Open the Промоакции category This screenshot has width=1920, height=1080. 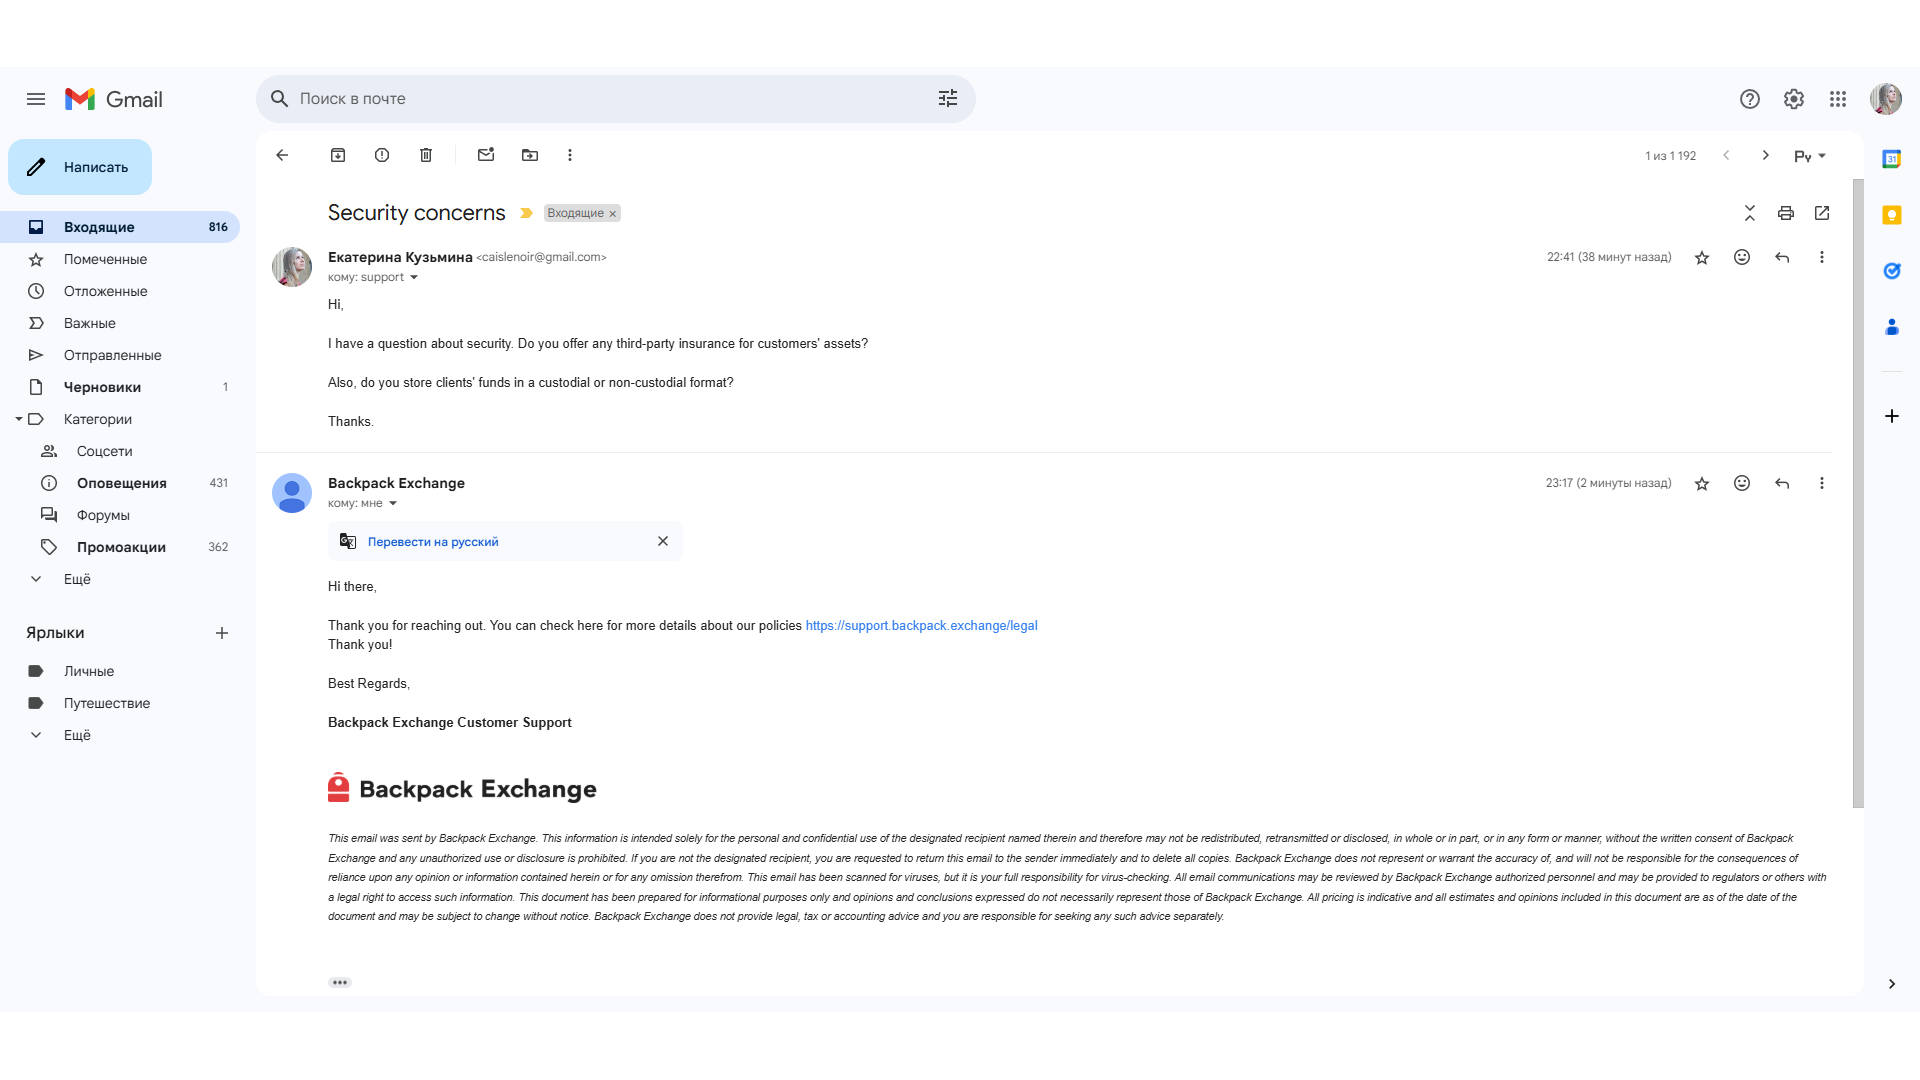click(120, 547)
